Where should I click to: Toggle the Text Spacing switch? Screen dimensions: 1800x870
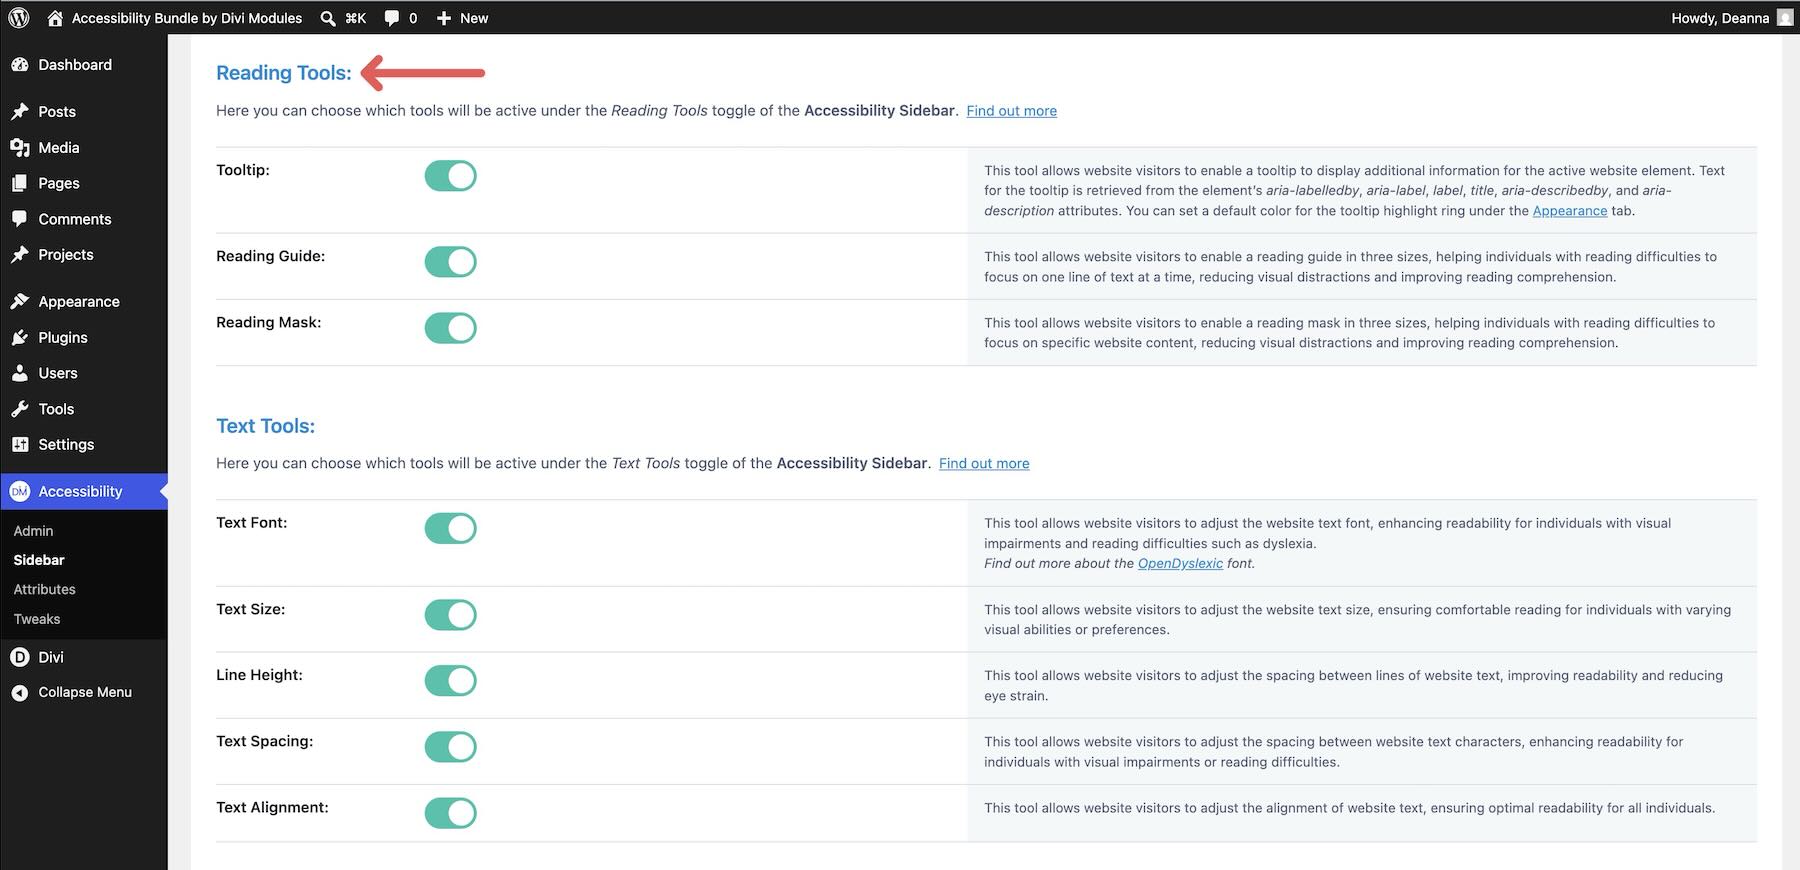pyautogui.click(x=451, y=747)
